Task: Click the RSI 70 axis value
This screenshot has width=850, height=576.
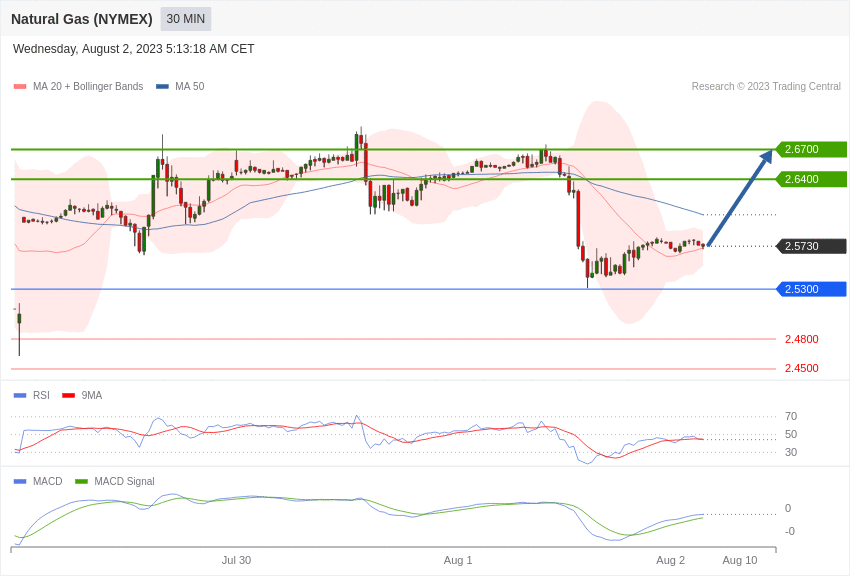Action: click(791, 416)
